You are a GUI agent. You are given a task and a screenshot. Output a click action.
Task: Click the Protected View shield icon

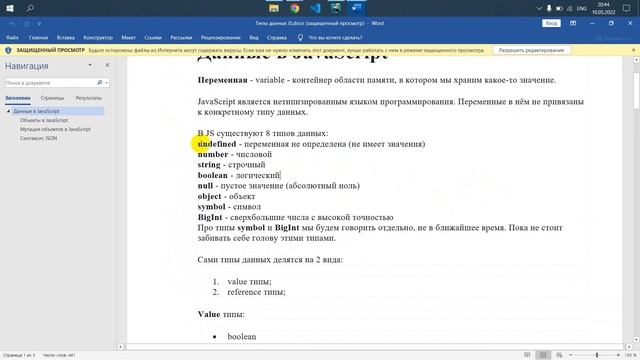pos(8,50)
